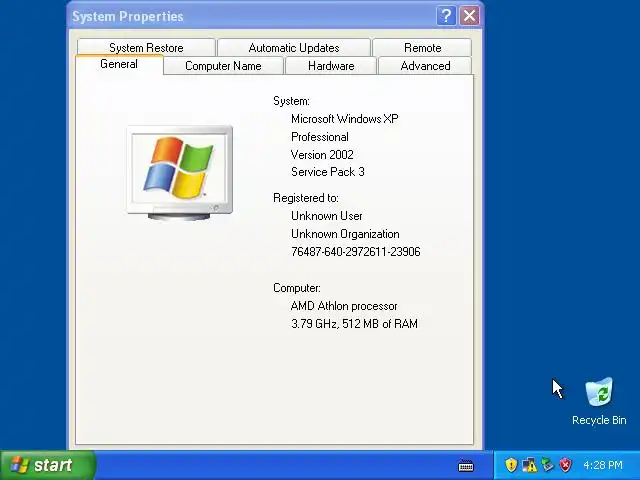Click the 'AMD Athlon processor' text
This screenshot has width=640, height=480.
(x=344, y=306)
